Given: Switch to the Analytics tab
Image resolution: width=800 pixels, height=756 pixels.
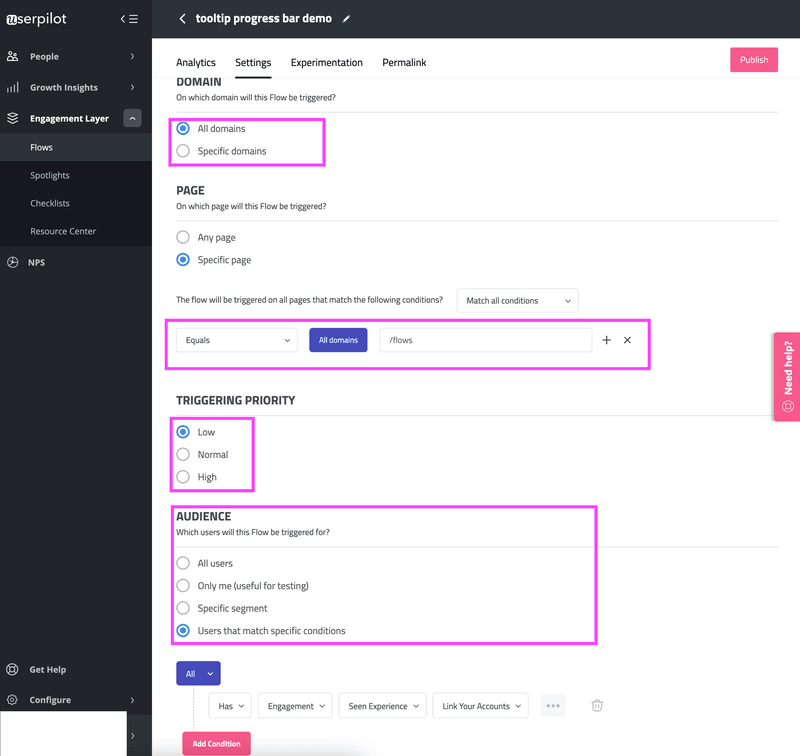Looking at the screenshot, I should (196, 62).
